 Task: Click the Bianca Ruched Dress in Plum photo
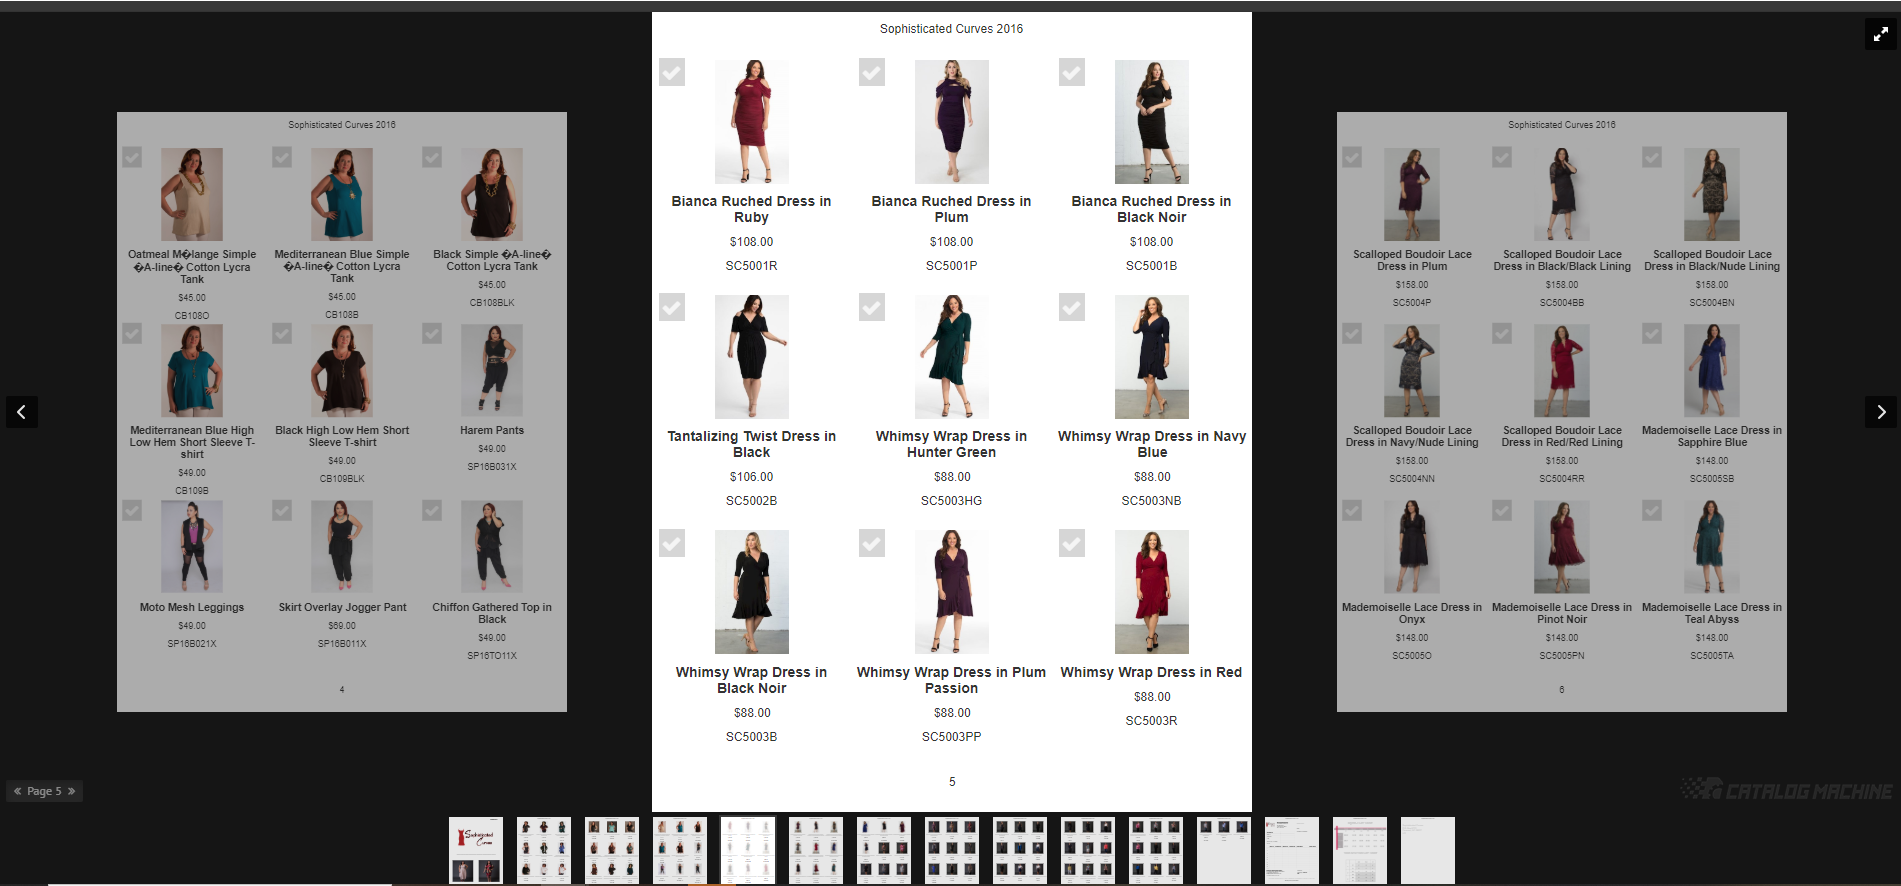[952, 122]
